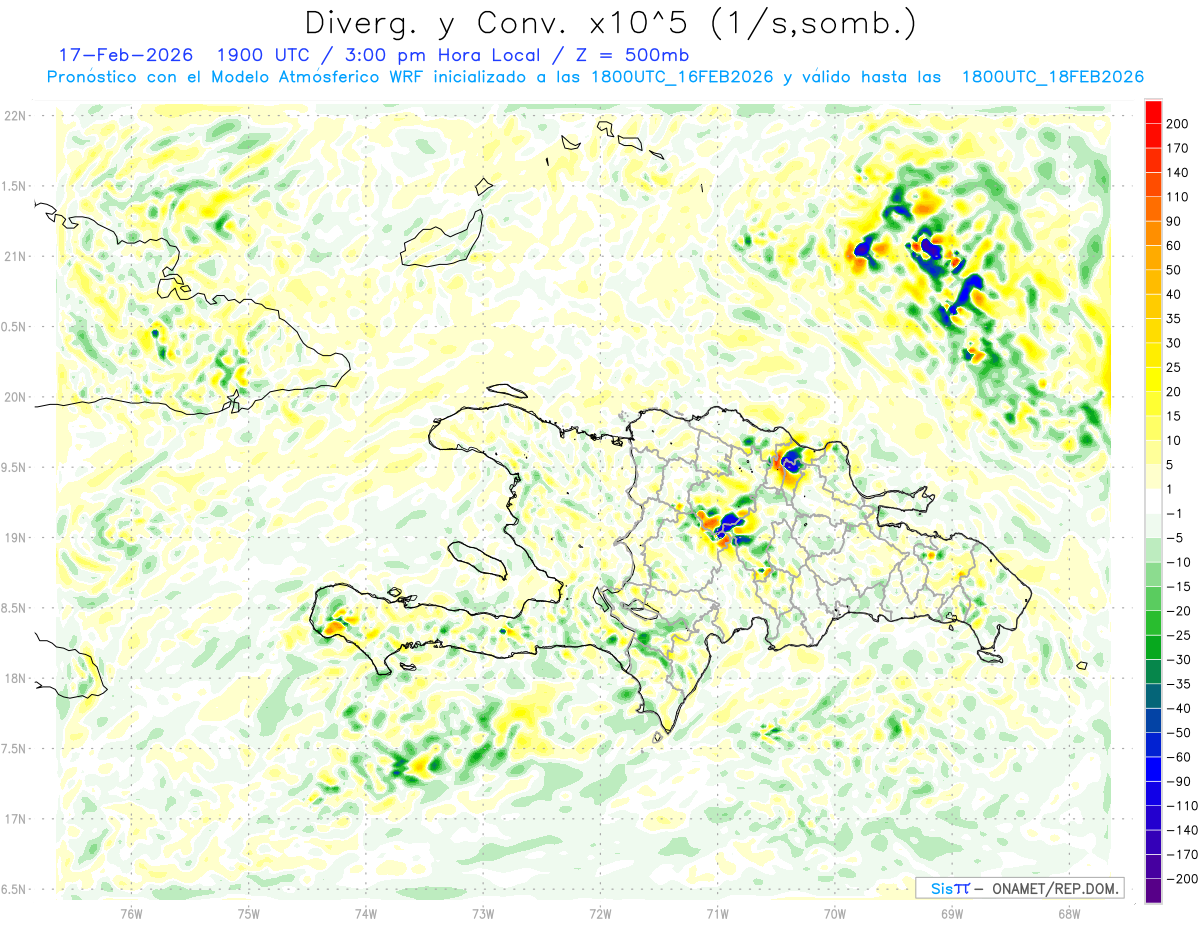Click the colorbar value '-200'
Viewport: 1200px width, 927px height.
pos(1184,879)
